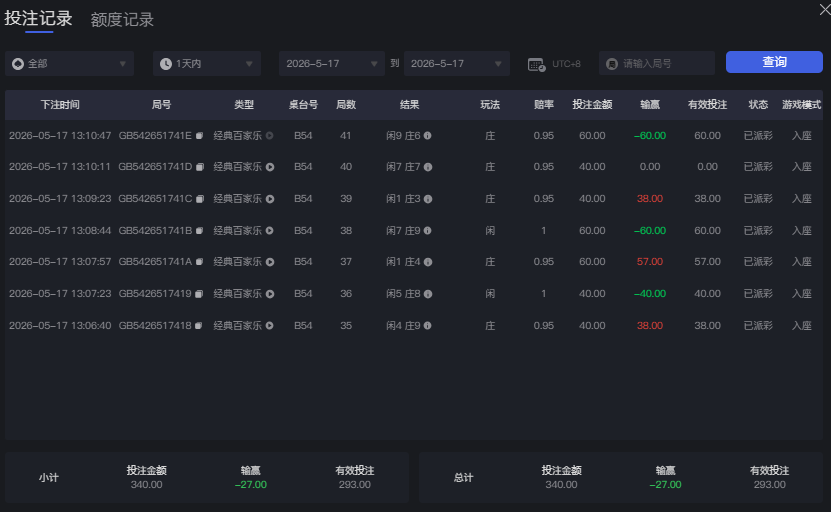Click the 桌台号 column header
Screen dimensions: 831x512
point(303,105)
